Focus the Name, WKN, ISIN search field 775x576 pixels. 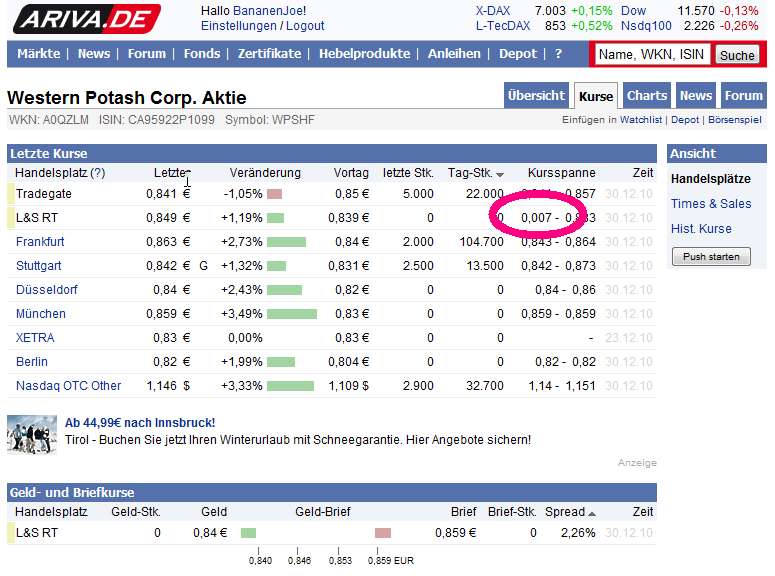[651, 54]
